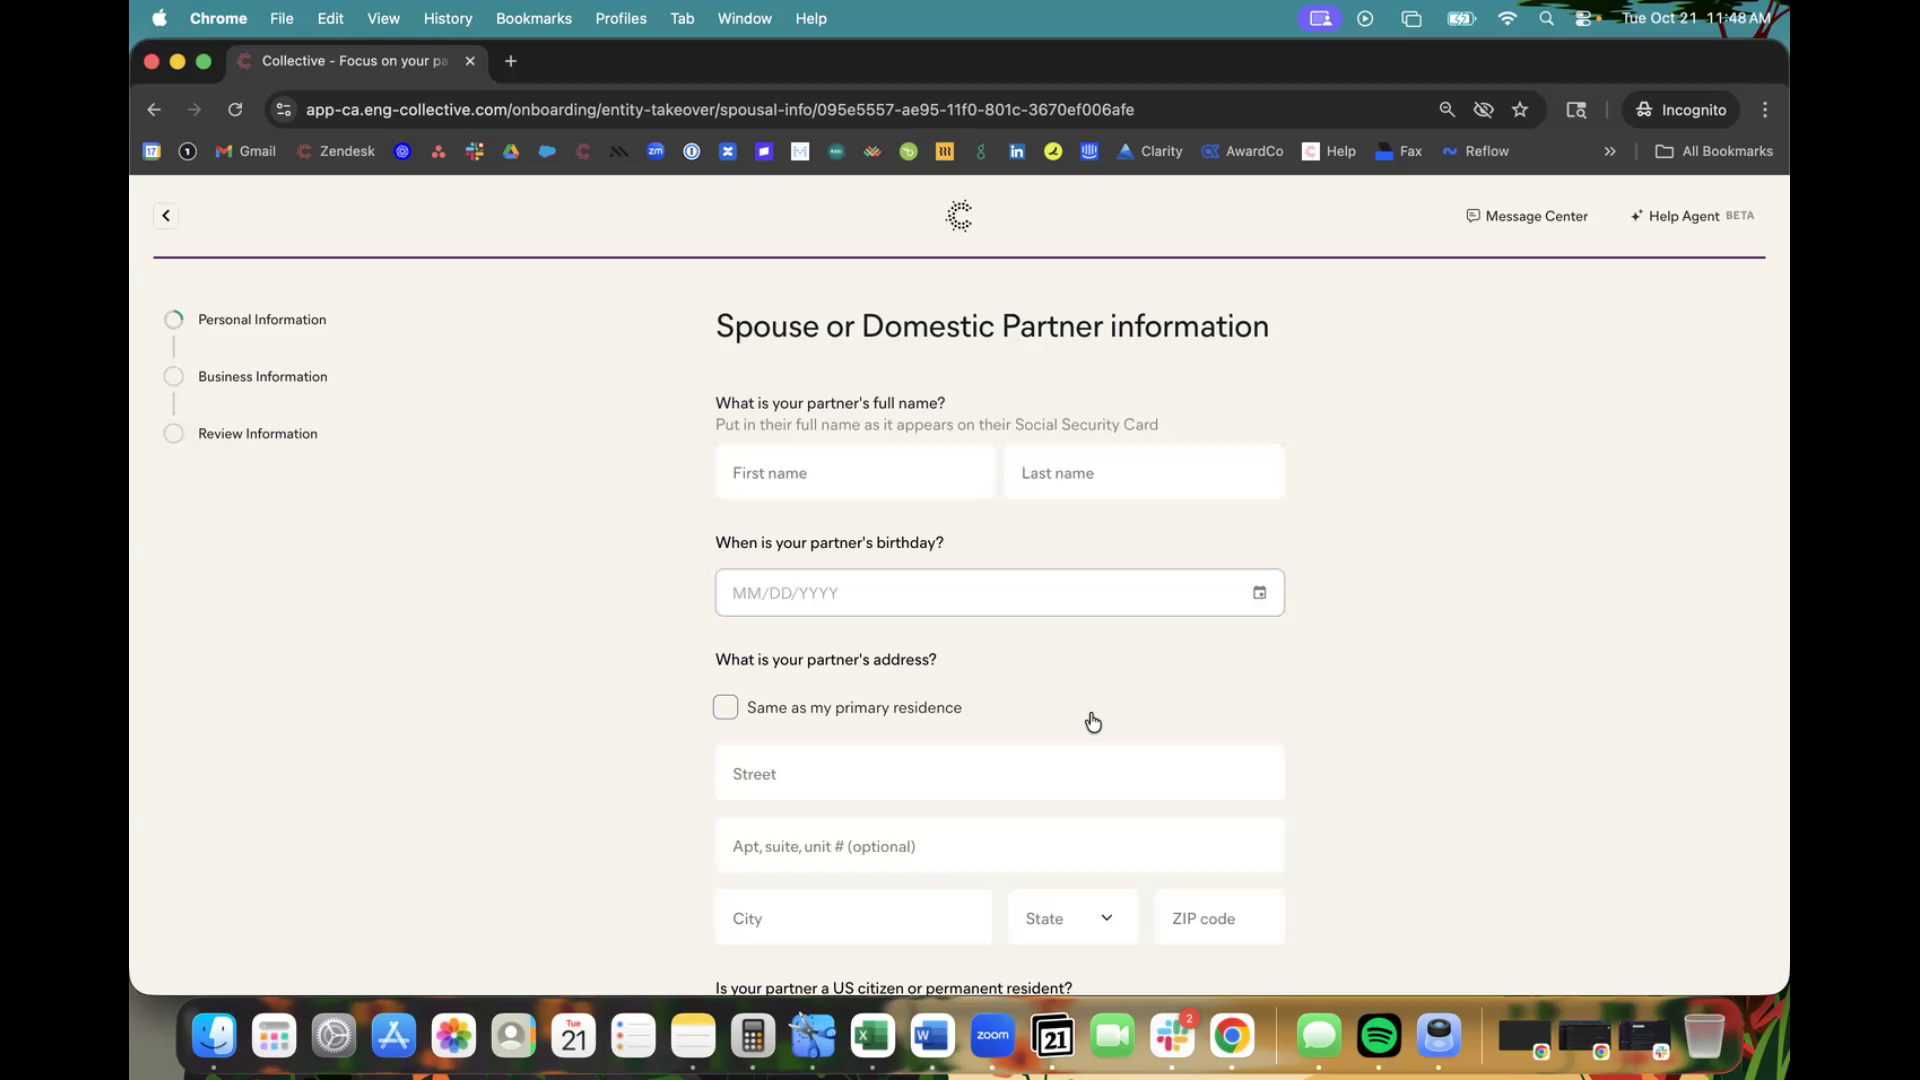Image resolution: width=1920 pixels, height=1080 pixels.
Task: Expand hidden bookmarks chevron
Action: pos(1610,152)
